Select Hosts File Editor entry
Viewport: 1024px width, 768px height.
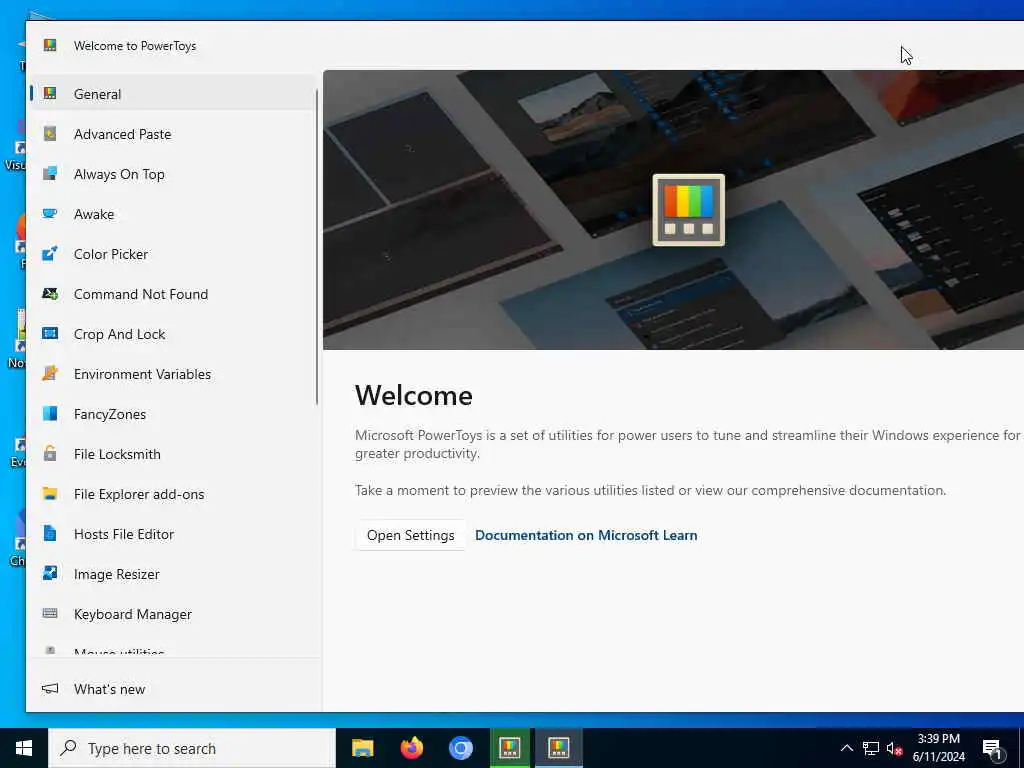coord(174,534)
